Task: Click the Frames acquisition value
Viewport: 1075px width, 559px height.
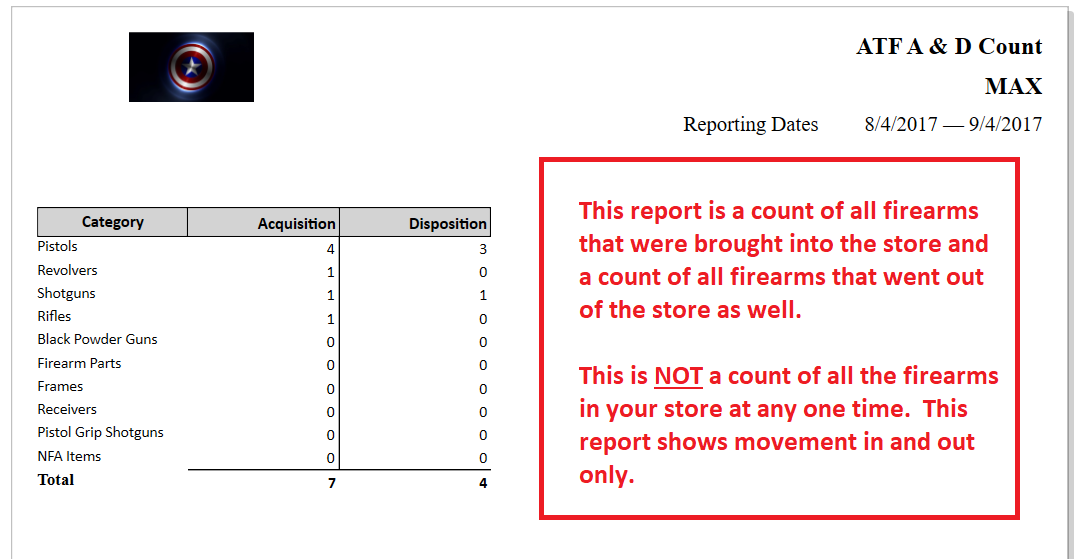Action: [331, 389]
